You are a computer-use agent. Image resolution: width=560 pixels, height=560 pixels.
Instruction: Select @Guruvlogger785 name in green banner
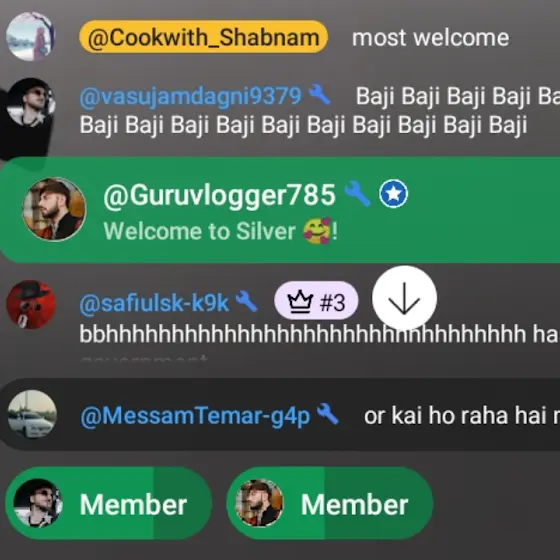(220, 195)
